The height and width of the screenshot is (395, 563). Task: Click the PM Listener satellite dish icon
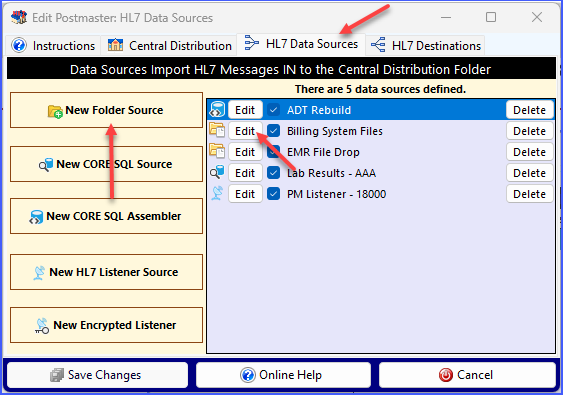(217, 193)
